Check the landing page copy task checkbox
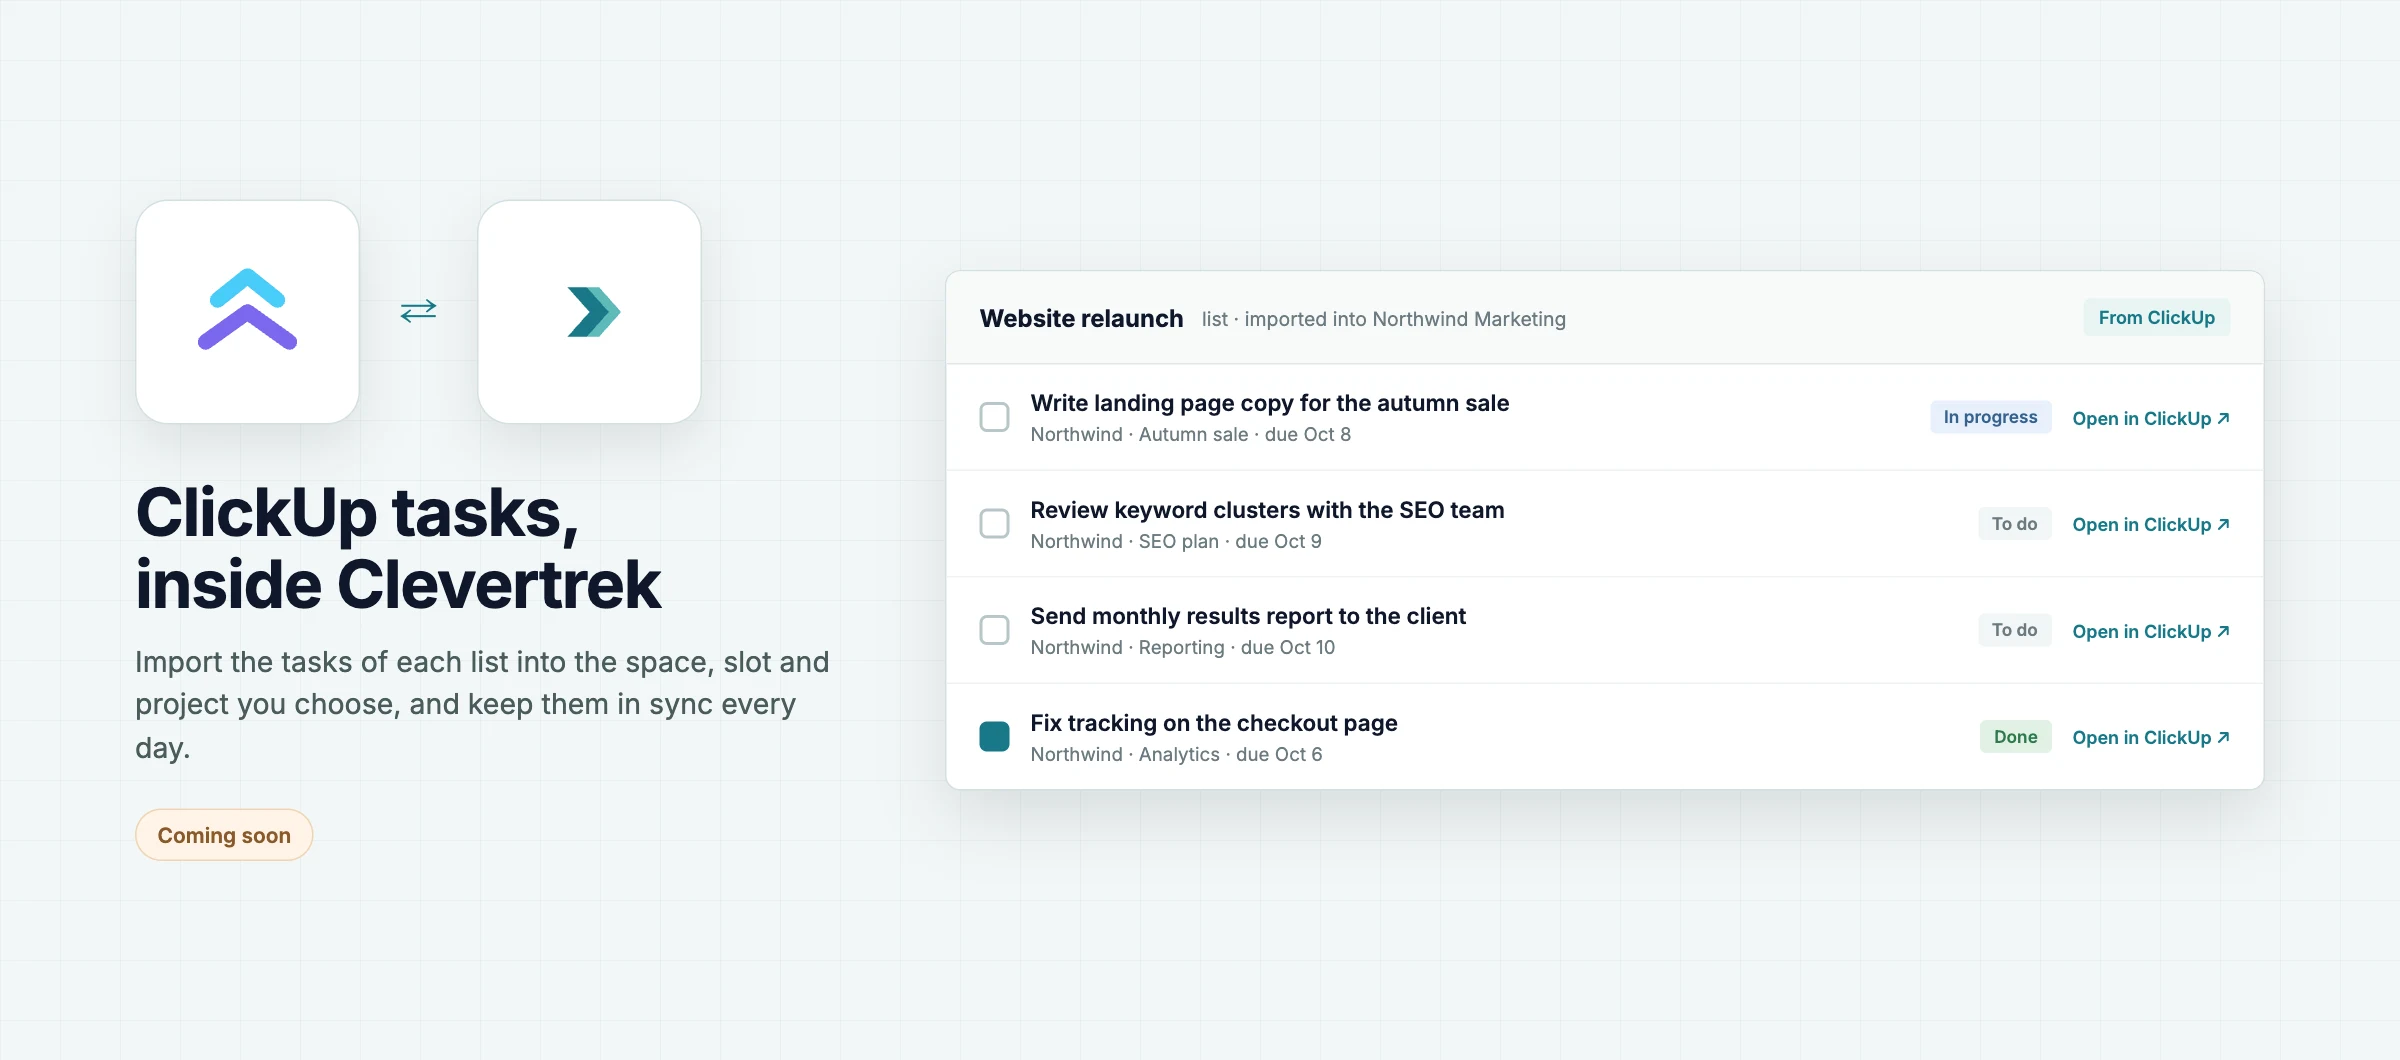 994,417
